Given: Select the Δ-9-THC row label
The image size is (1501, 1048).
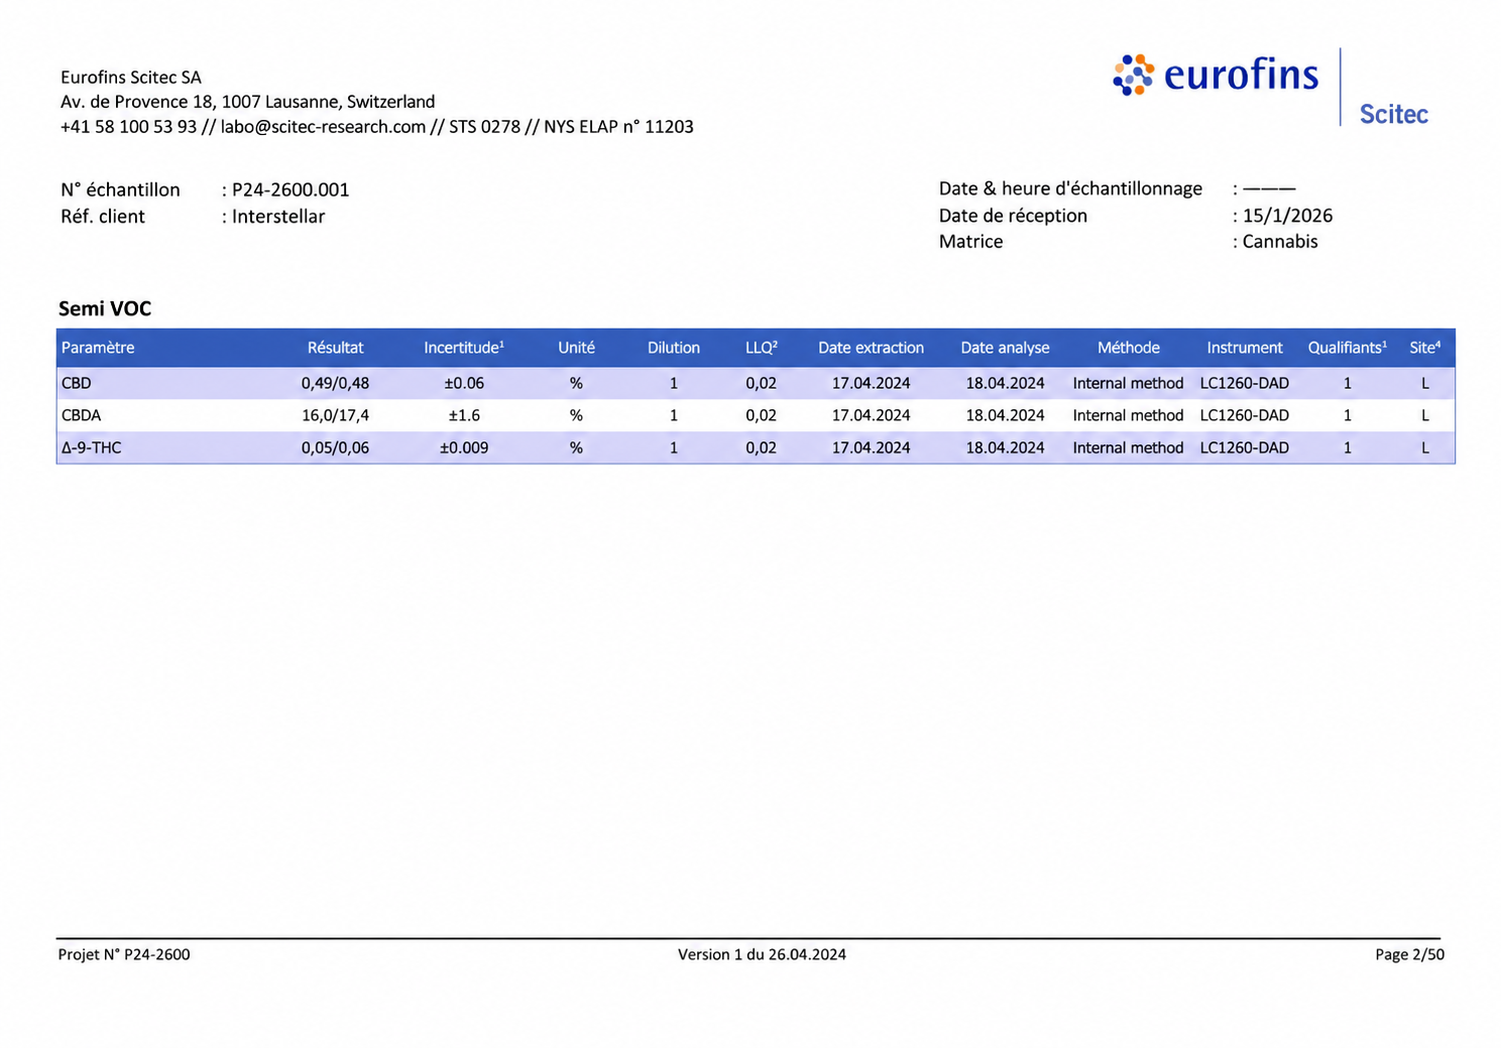Looking at the screenshot, I should pyautogui.click(x=91, y=448).
